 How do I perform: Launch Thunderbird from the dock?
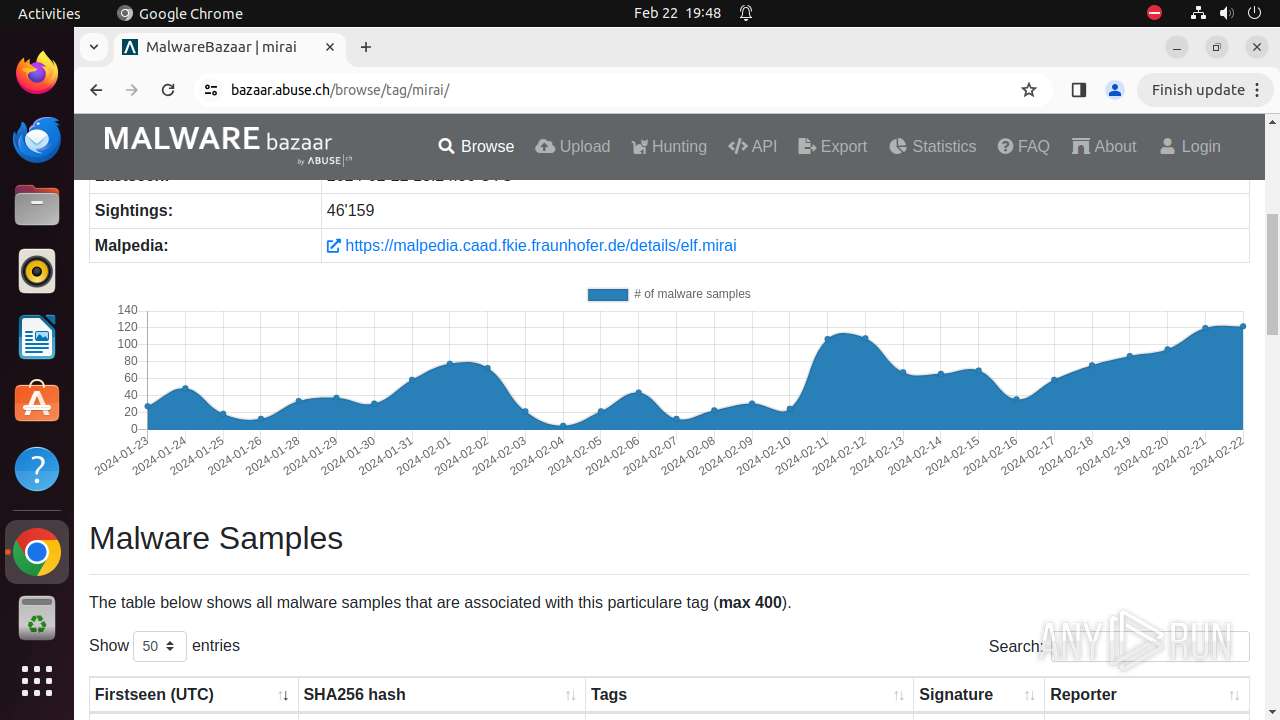[37, 140]
